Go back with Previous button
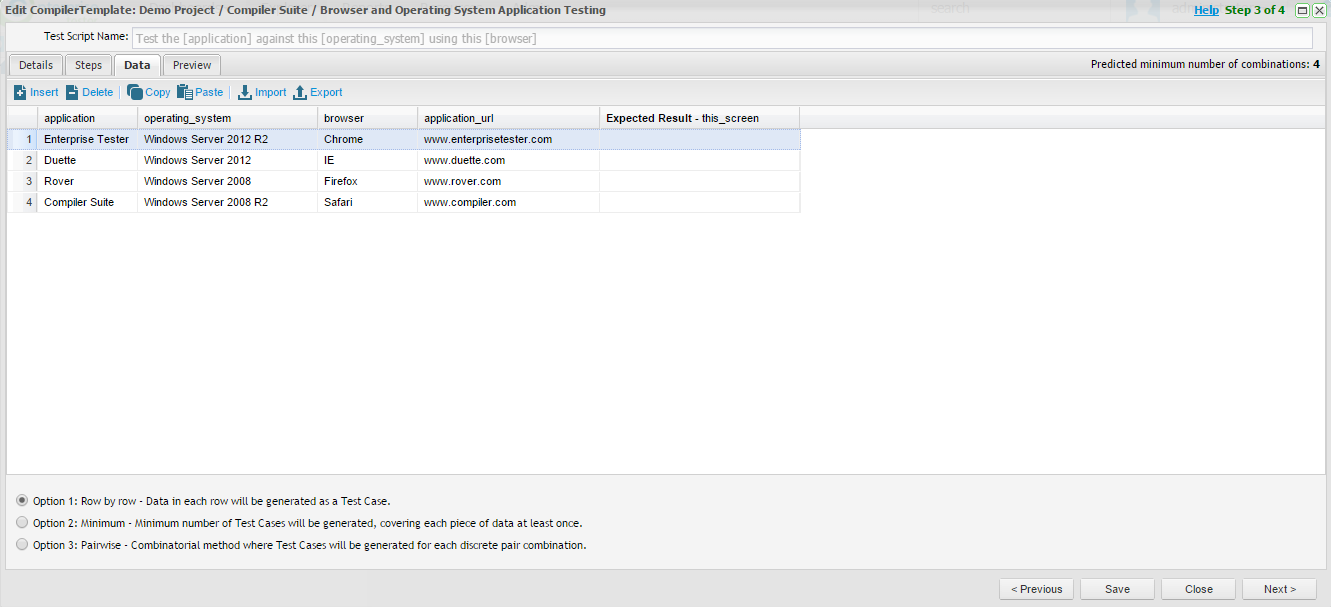 [1036, 589]
